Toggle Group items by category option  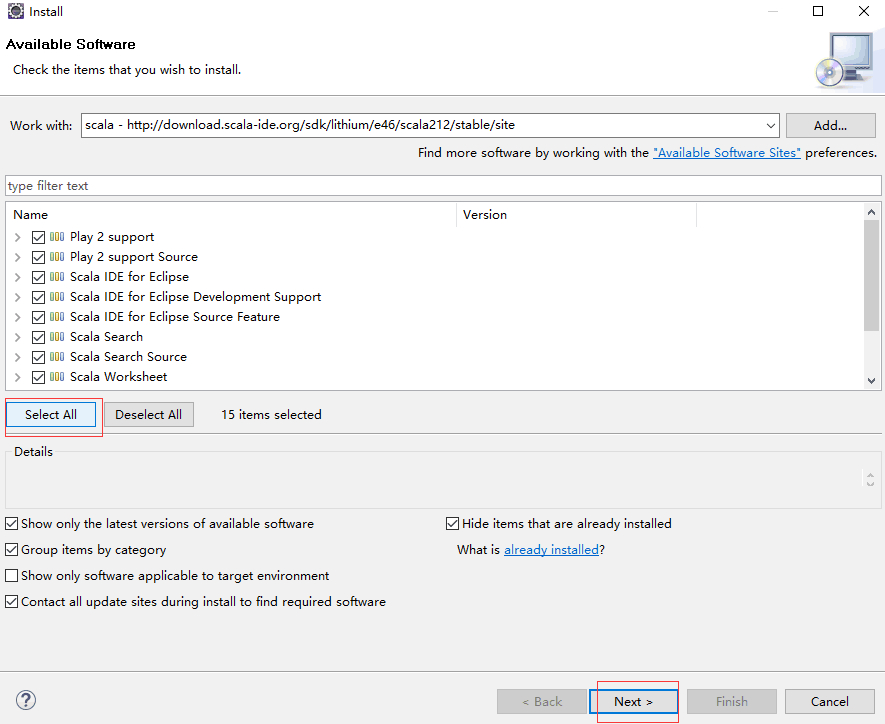point(11,550)
